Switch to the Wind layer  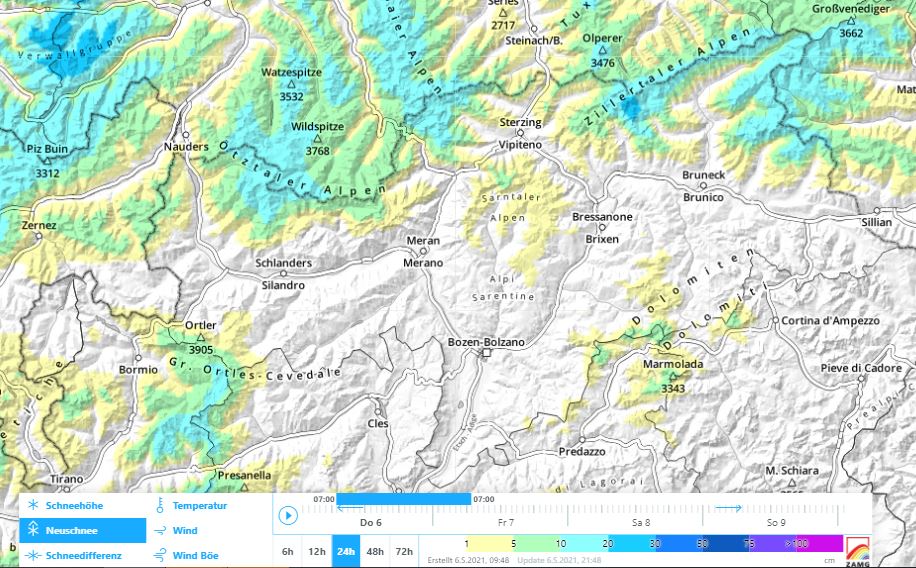tap(160, 531)
